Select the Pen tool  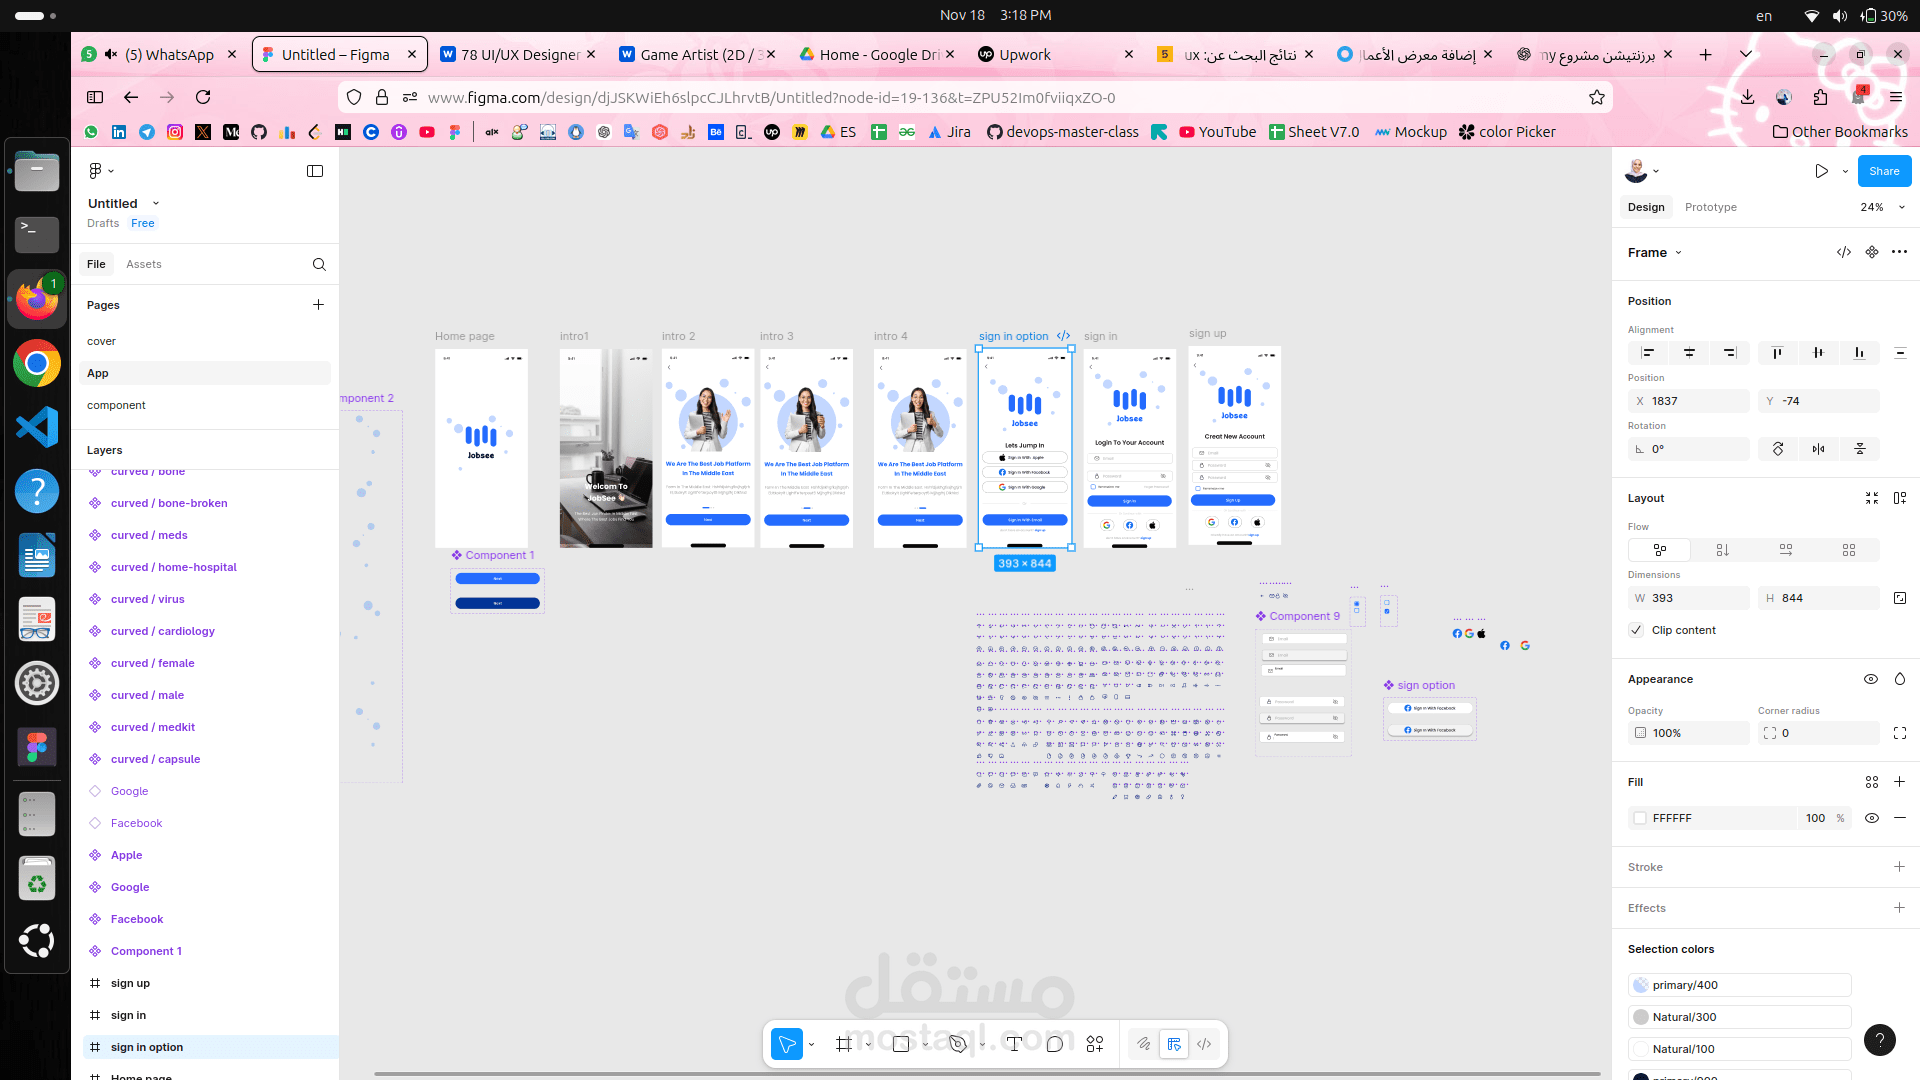[x=958, y=1044]
